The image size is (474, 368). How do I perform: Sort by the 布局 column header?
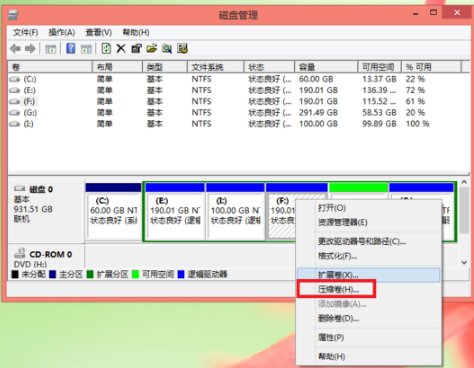point(117,67)
